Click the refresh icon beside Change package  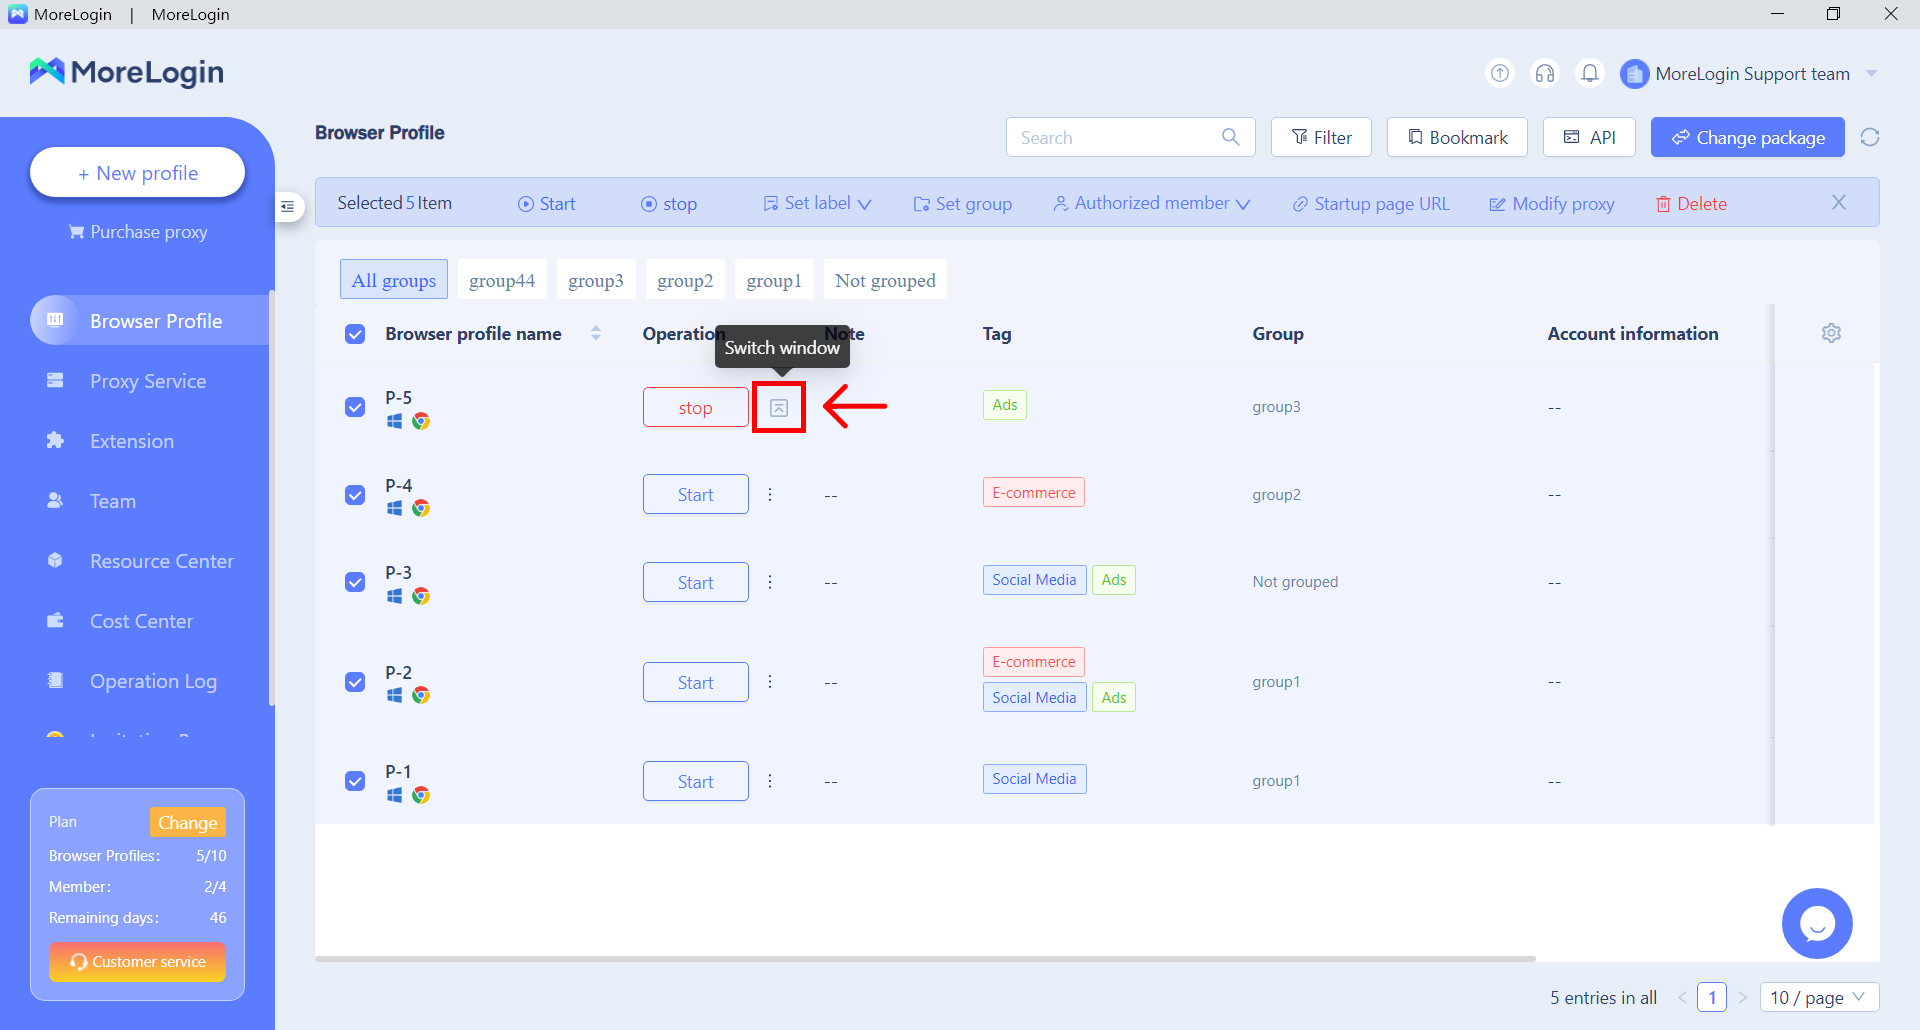[x=1870, y=137]
